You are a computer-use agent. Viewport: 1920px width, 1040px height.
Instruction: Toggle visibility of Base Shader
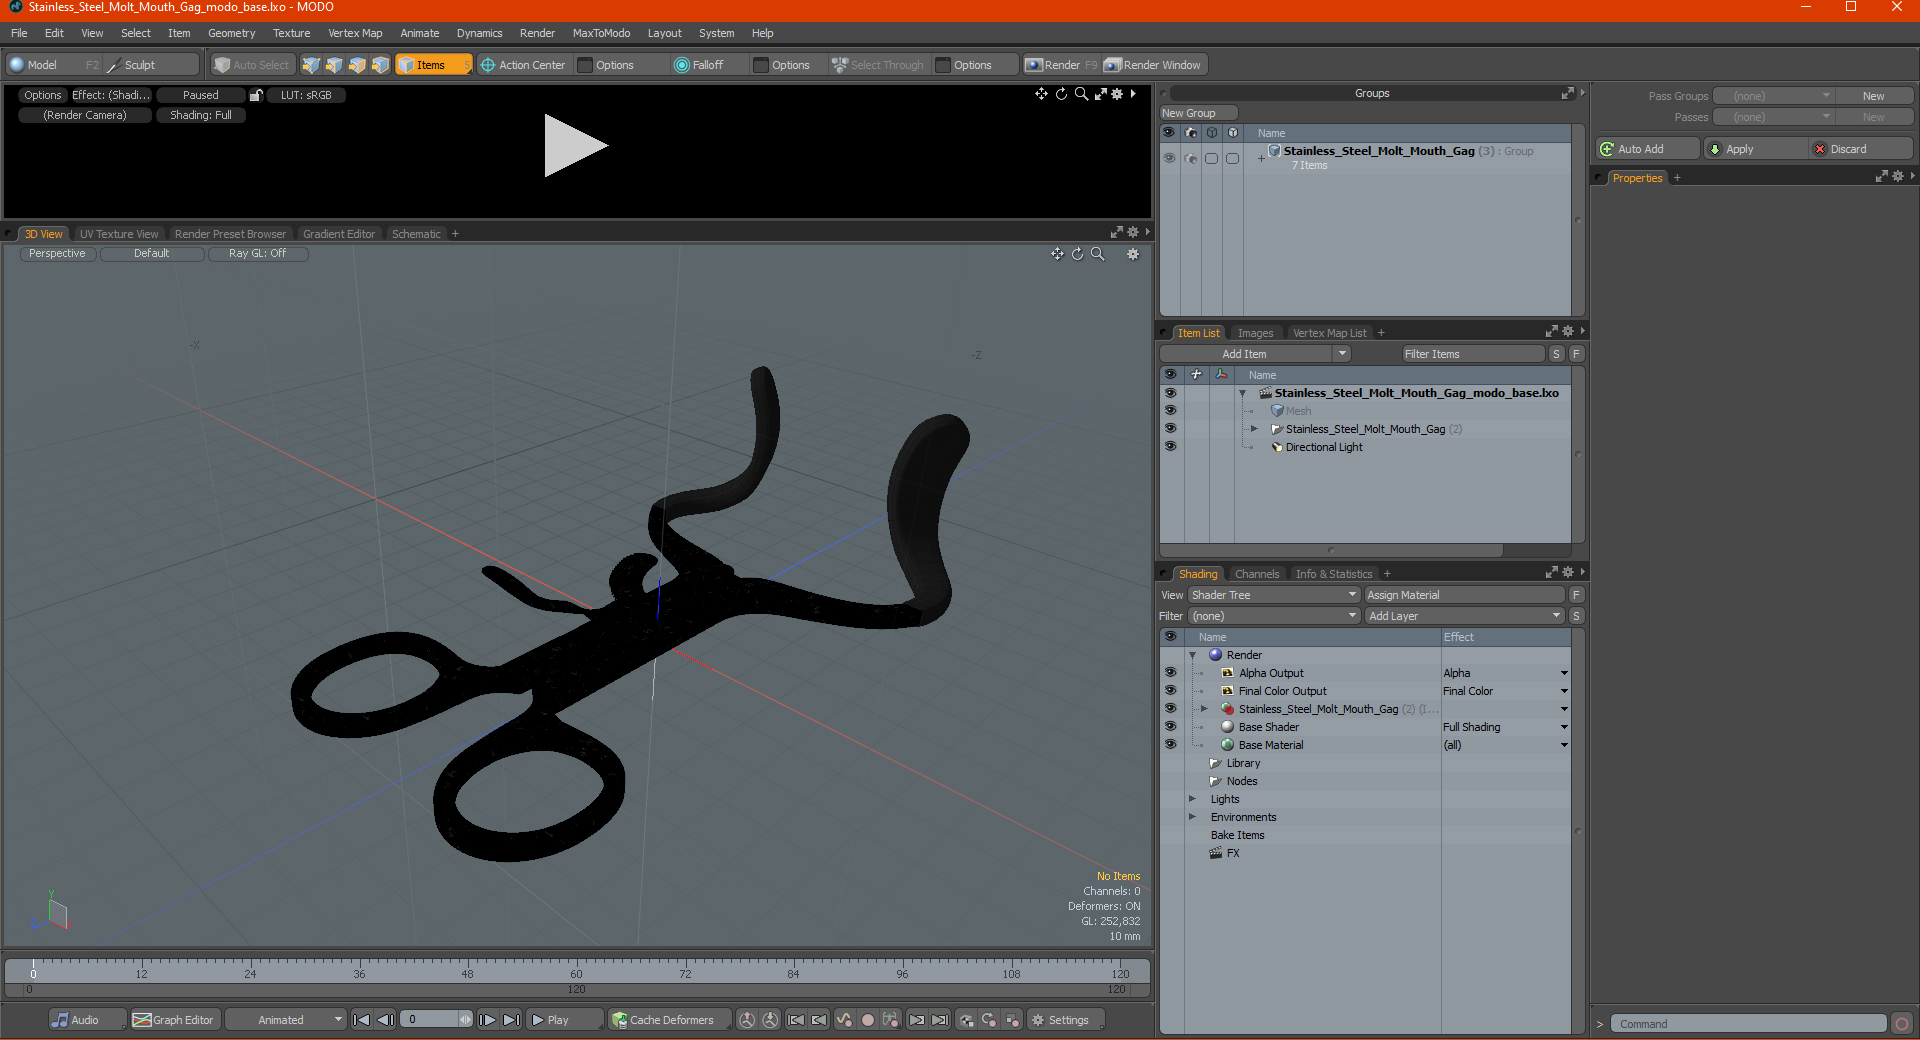[1170, 727]
